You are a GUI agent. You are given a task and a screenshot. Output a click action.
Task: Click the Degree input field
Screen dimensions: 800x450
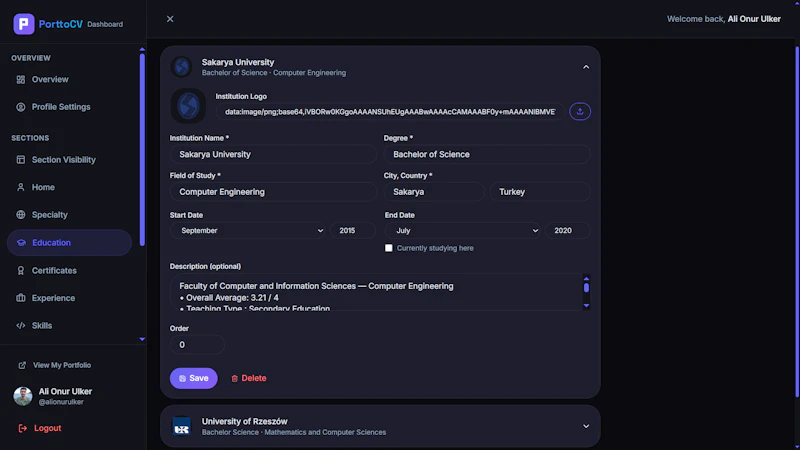click(487, 154)
